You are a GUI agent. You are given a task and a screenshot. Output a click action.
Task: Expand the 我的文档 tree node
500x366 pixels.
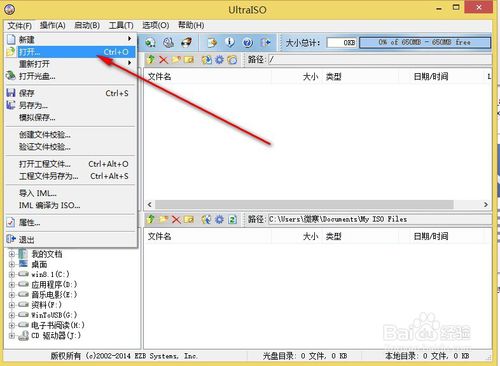12,254
